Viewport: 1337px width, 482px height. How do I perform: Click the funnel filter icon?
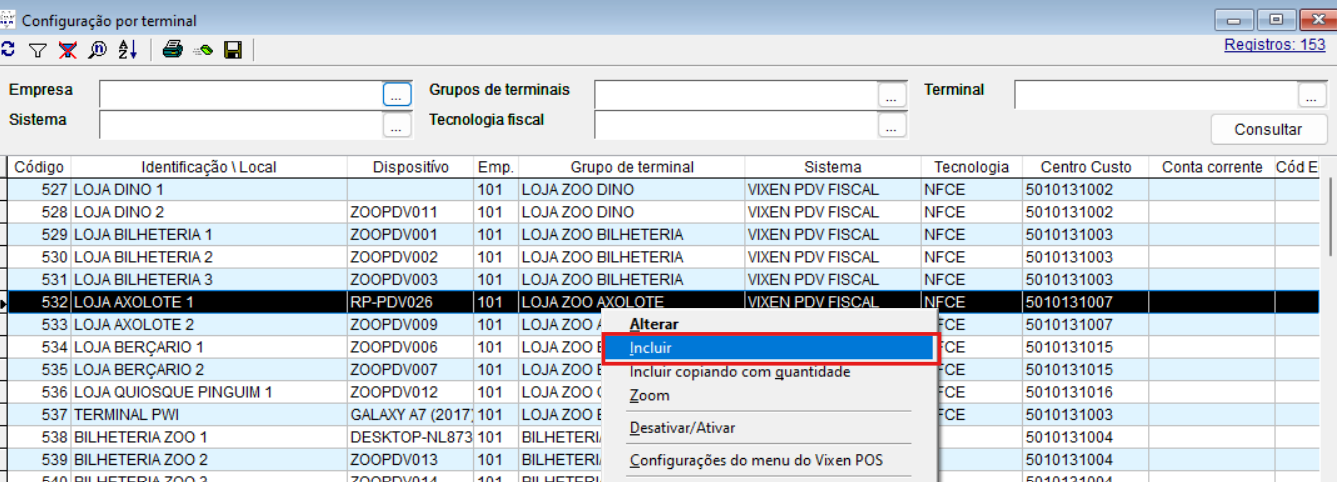(x=38, y=49)
